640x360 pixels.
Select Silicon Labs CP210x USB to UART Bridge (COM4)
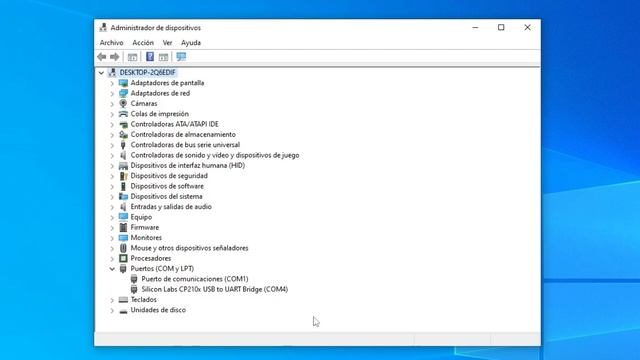point(215,289)
